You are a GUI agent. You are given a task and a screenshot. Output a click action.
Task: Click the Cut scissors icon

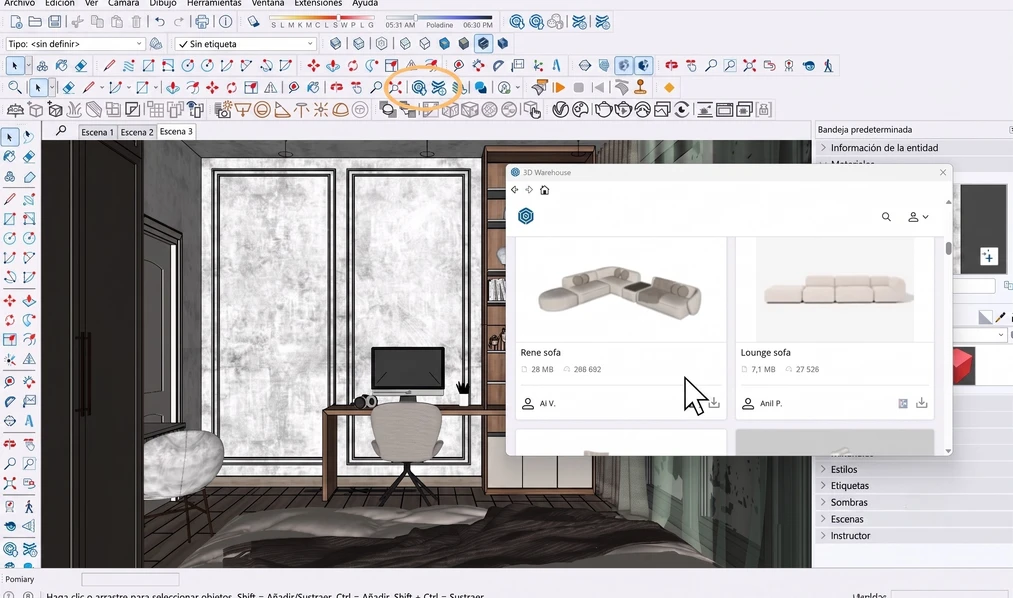tap(78, 22)
